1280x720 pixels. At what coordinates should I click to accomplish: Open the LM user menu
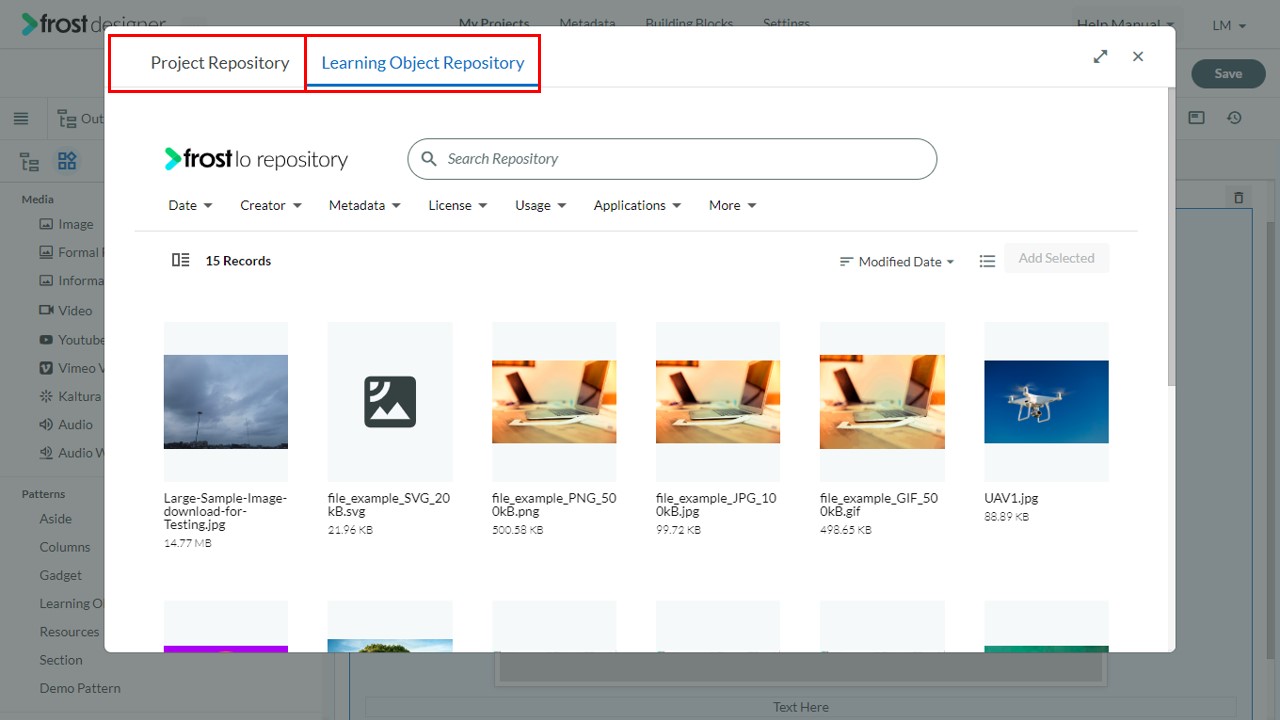1229,25
